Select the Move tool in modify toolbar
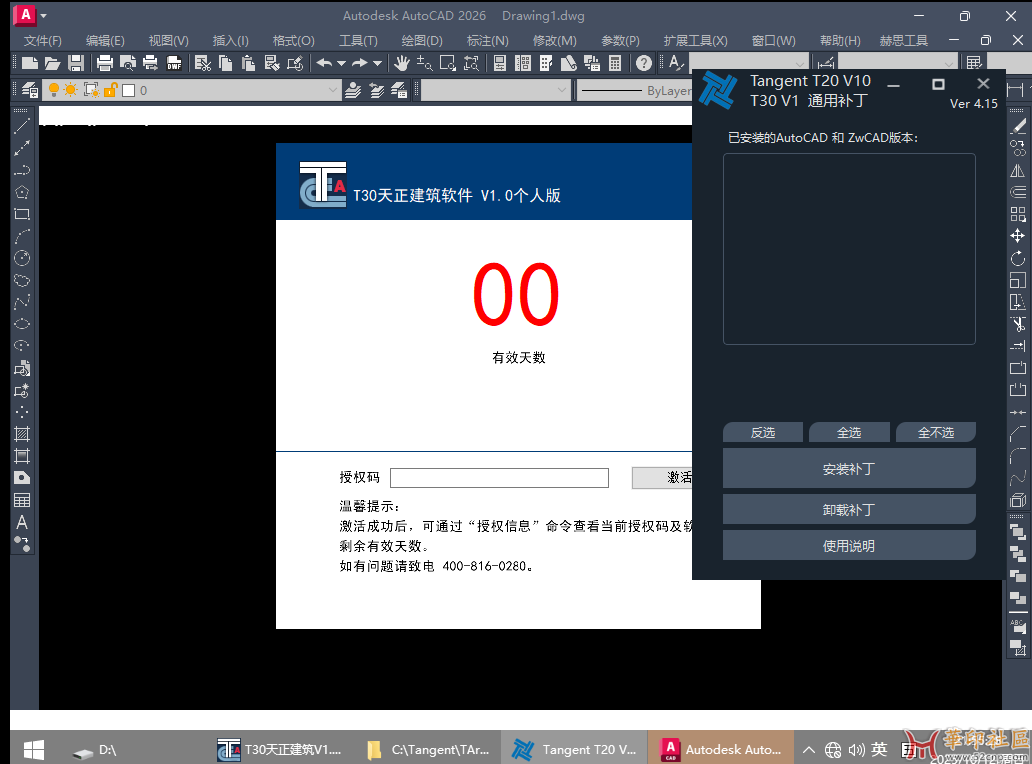The image size is (1032, 764). (1018, 236)
